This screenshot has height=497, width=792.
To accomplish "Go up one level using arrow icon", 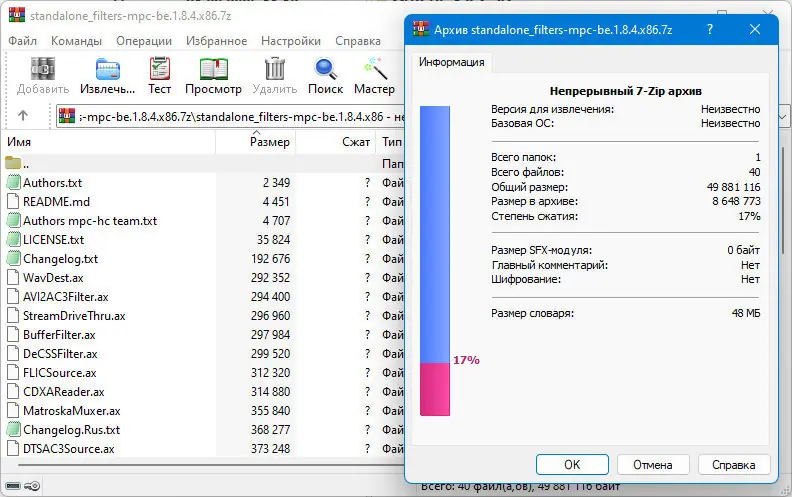I will (x=23, y=116).
